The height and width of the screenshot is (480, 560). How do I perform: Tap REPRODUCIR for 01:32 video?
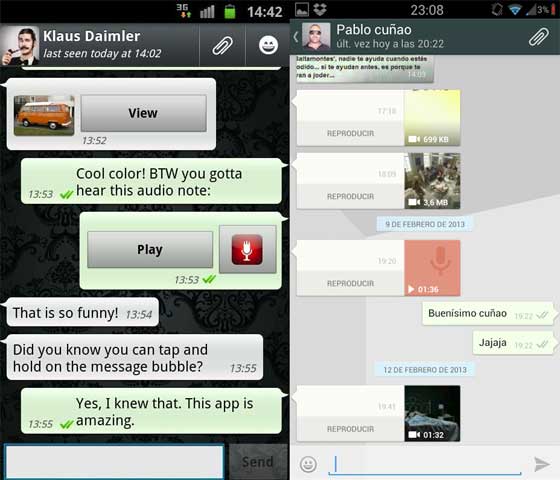[350, 429]
